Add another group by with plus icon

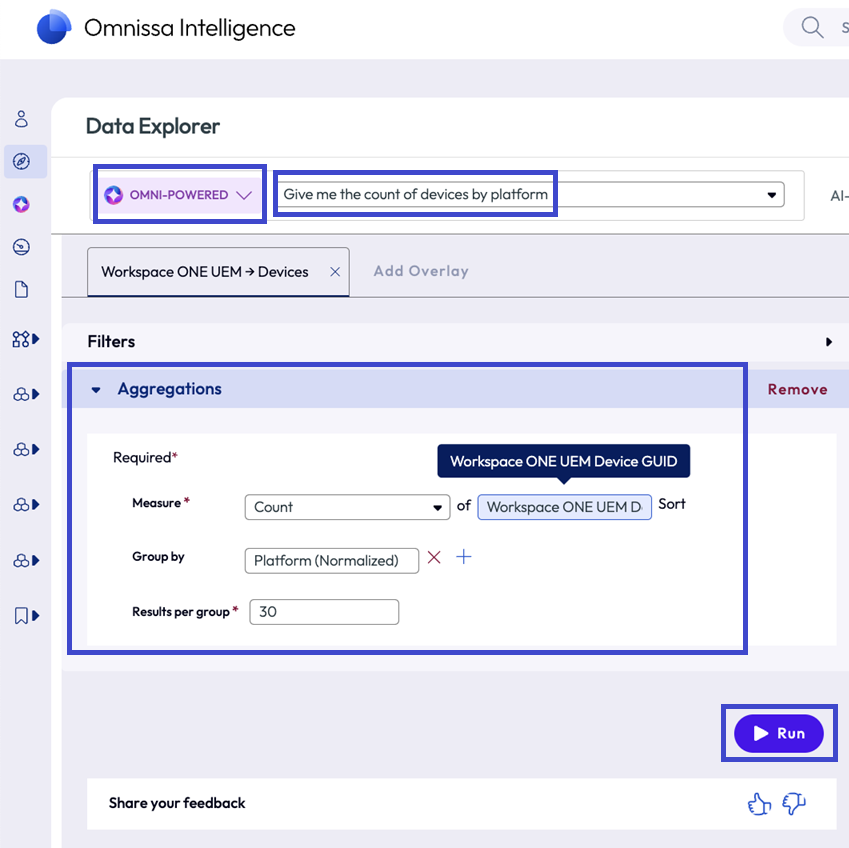tap(463, 557)
